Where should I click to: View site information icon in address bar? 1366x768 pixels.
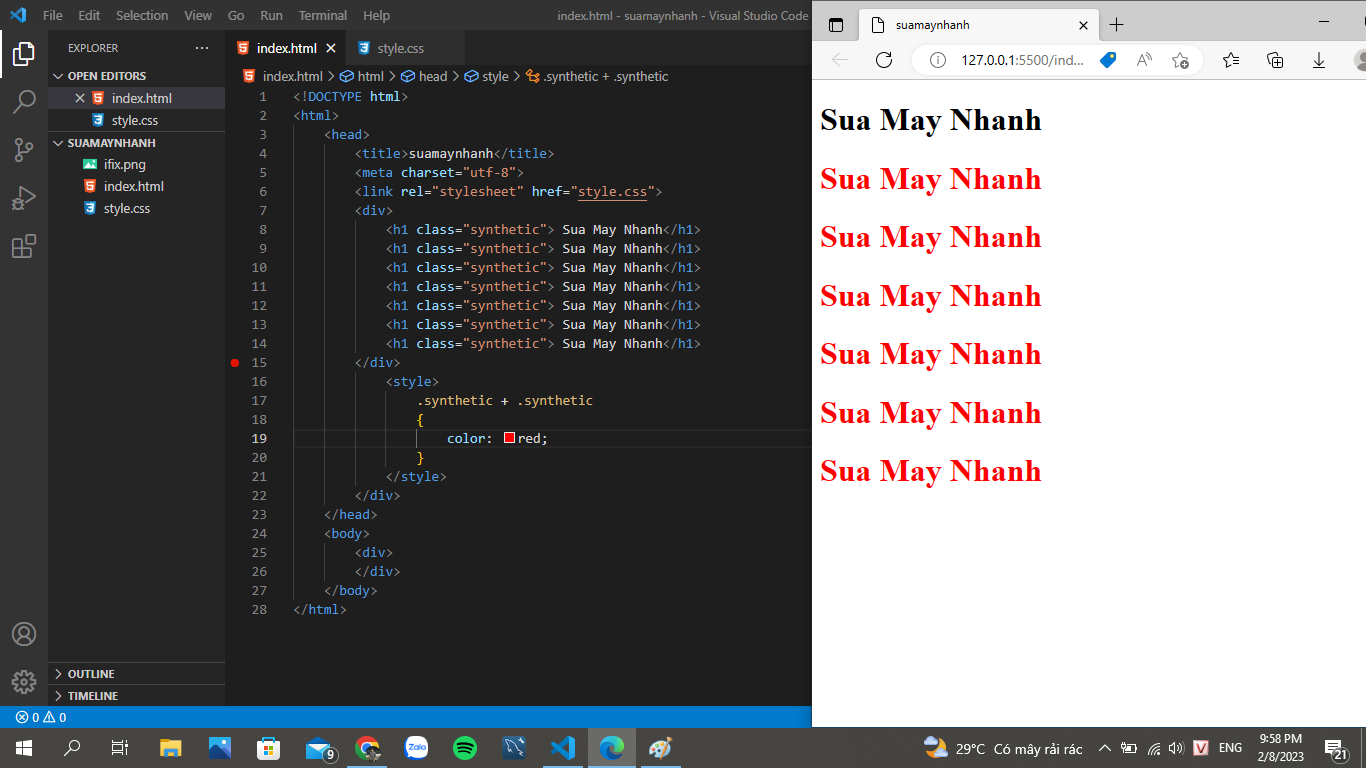938,60
